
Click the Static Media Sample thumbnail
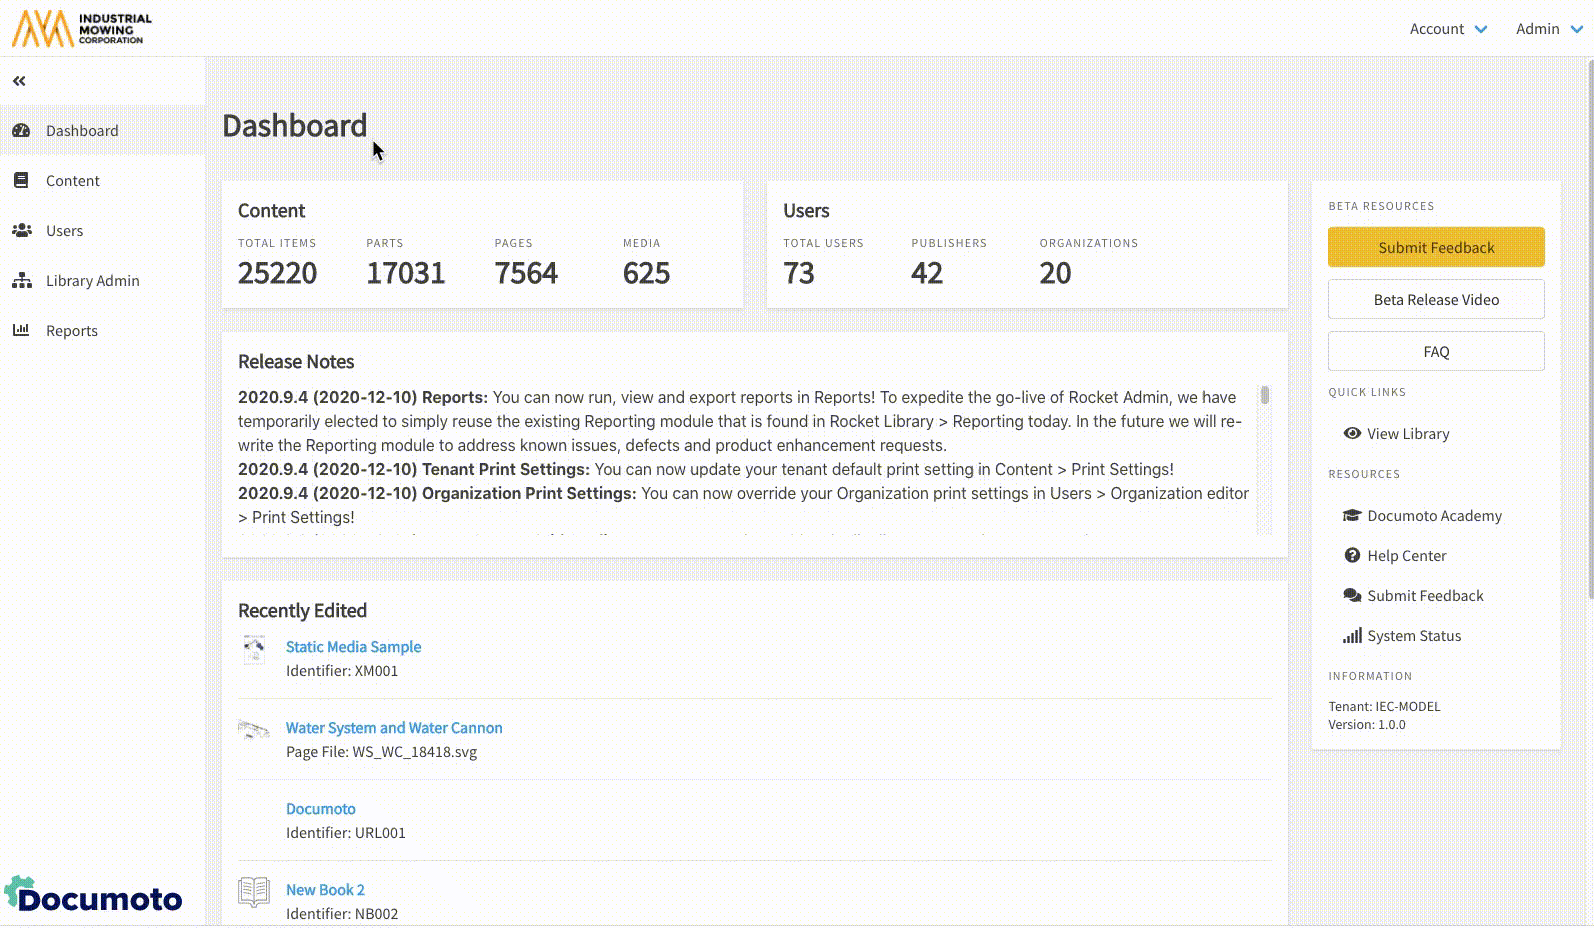click(x=254, y=650)
